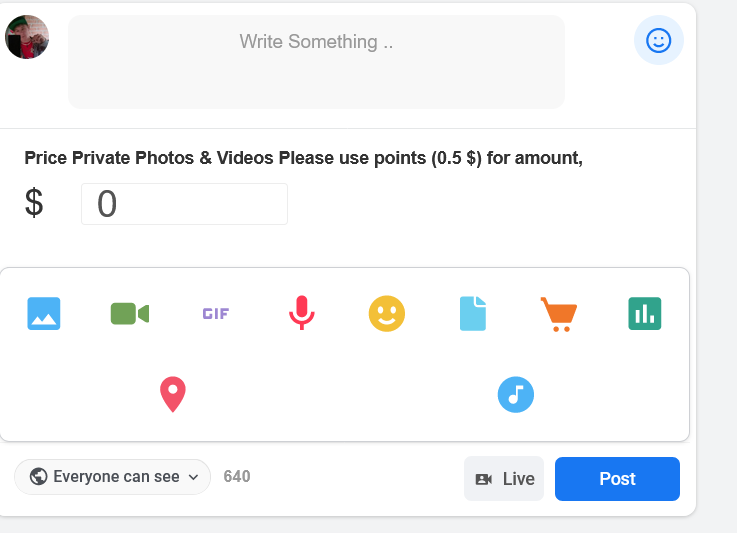Open the user profile avatar
Screen dimensions: 737x533
(27, 37)
